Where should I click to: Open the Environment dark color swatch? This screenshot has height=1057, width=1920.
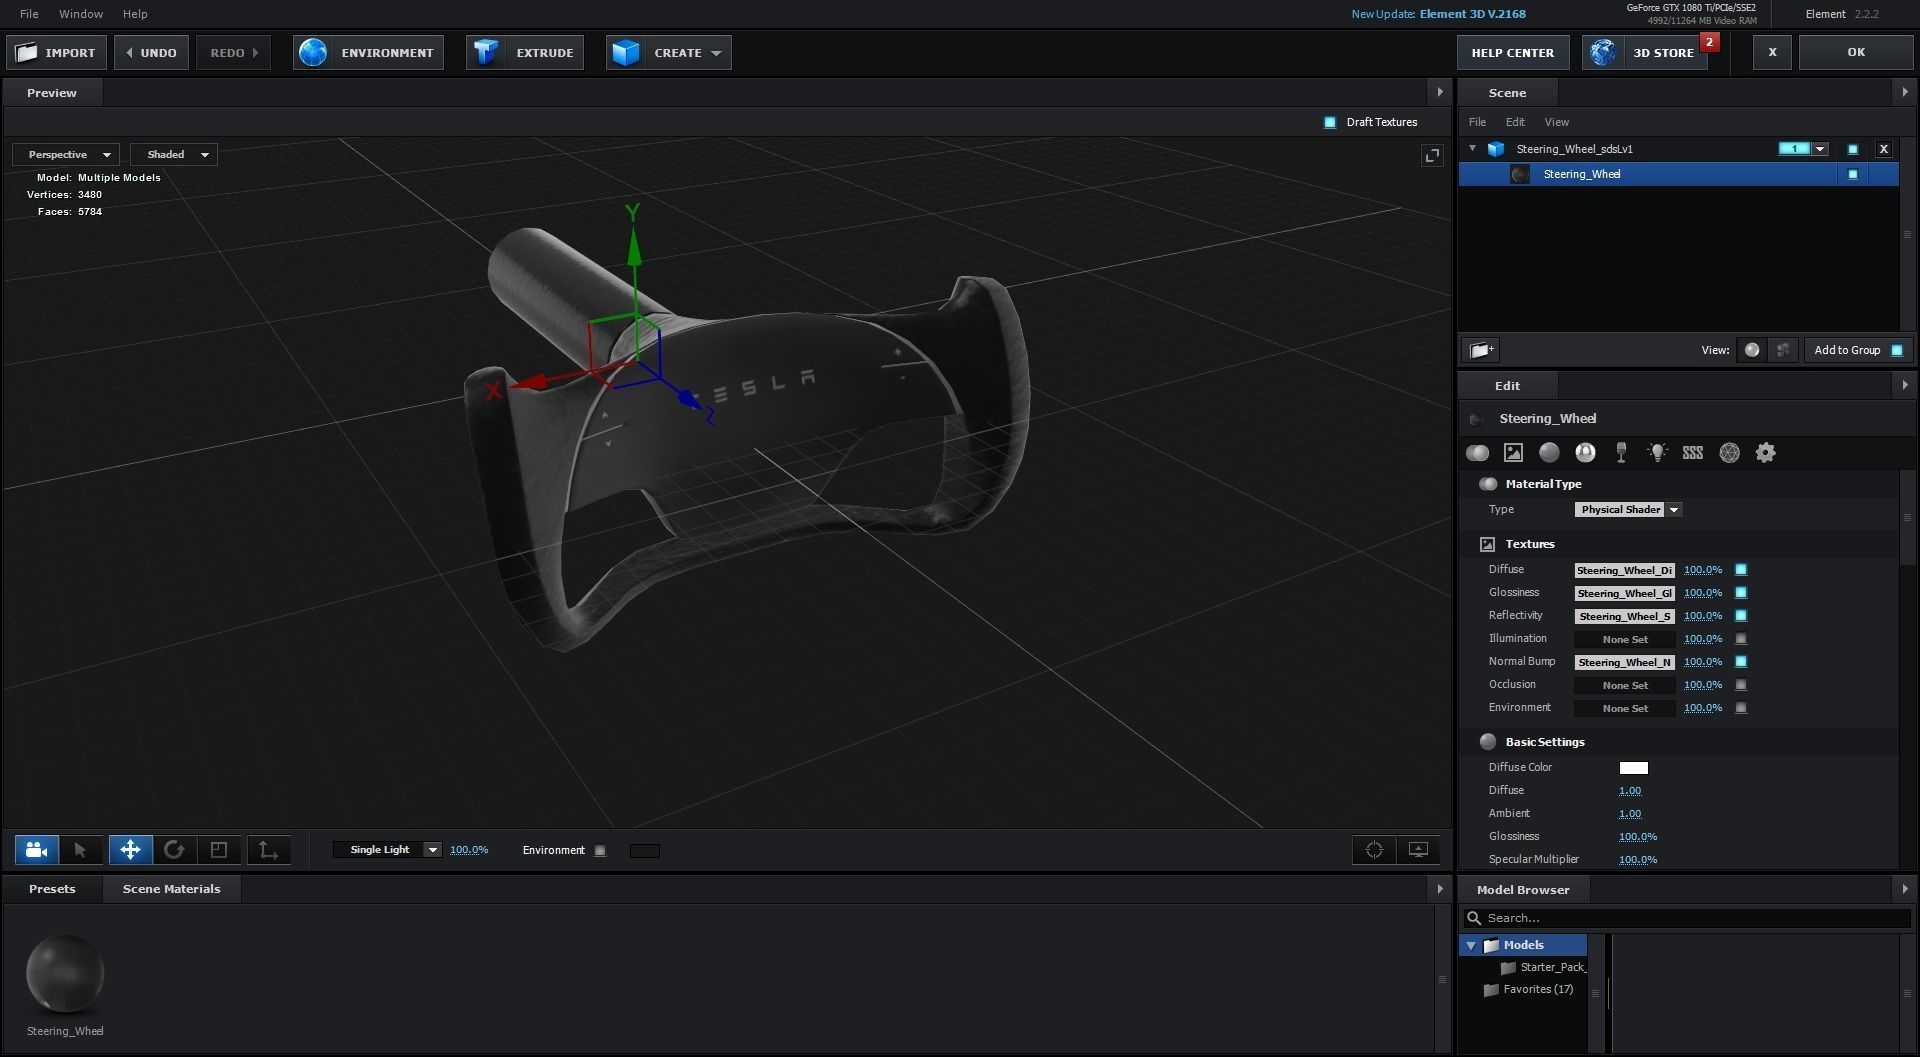pos(645,851)
